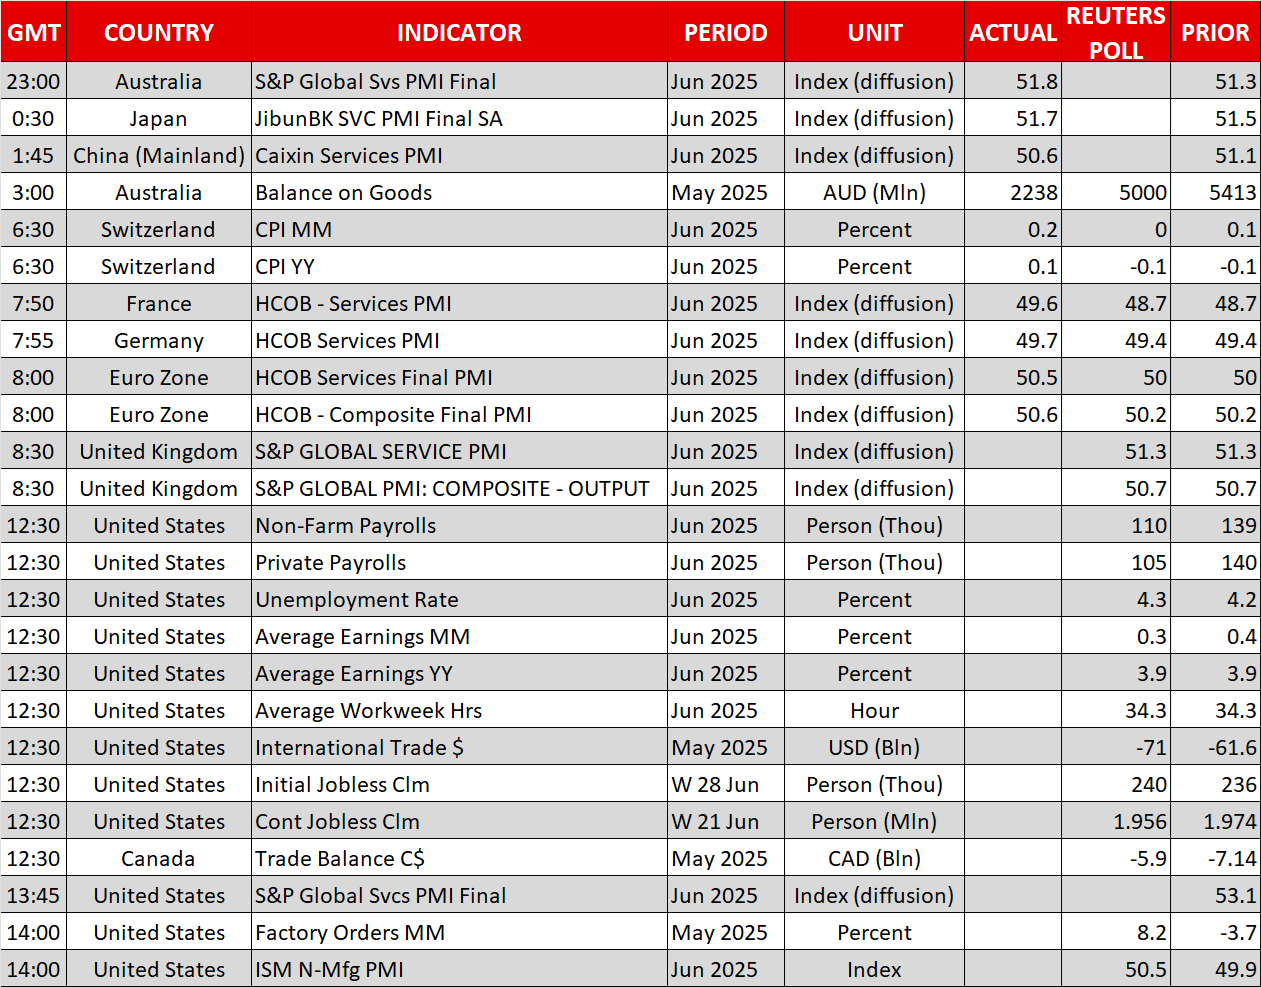Select the AUD (Mln) unit cell
The image size is (1261, 987).
[874, 193]
